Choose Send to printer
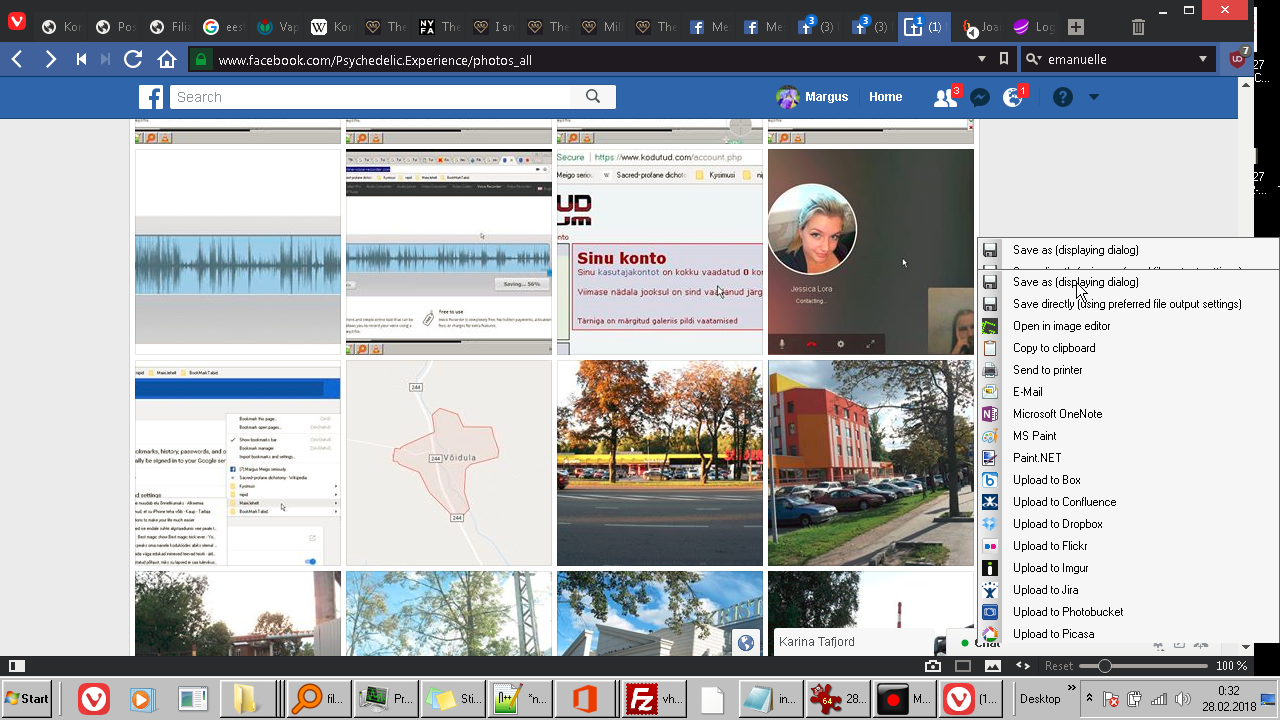The height and width of the screenshot is (720, 1280). (x=1128, y=370)
